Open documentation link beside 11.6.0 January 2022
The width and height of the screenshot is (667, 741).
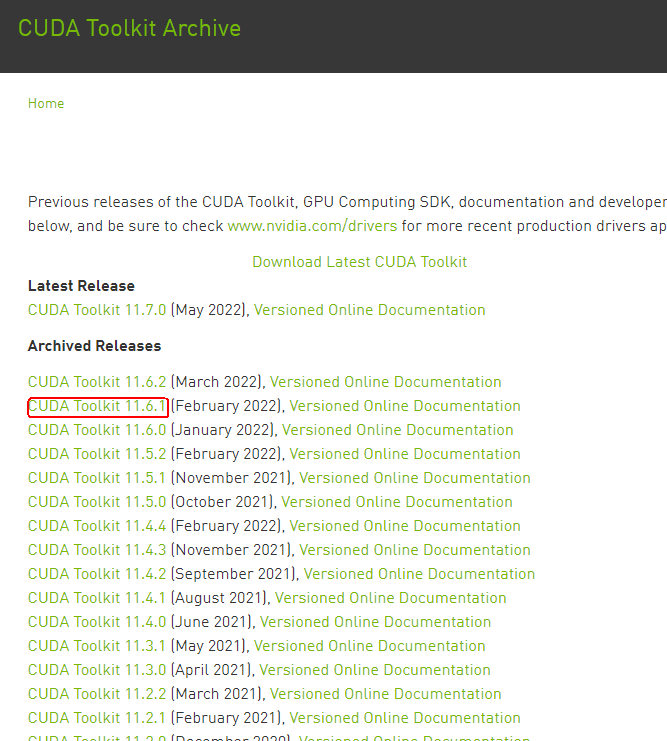[398, 430]
